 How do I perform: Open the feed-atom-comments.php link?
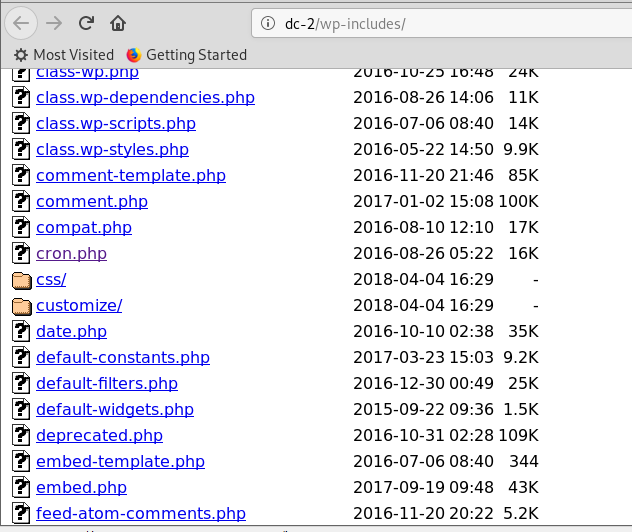[141, 514]
